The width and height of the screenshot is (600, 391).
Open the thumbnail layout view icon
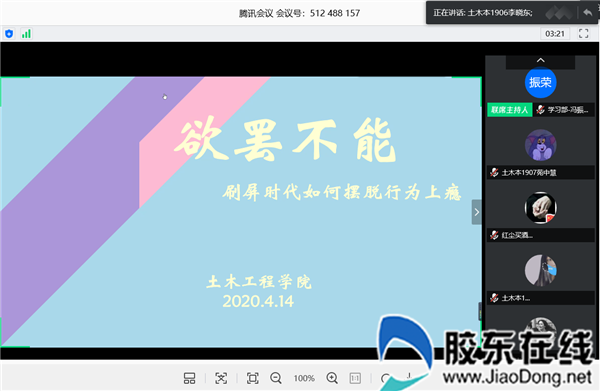(189, 378)
